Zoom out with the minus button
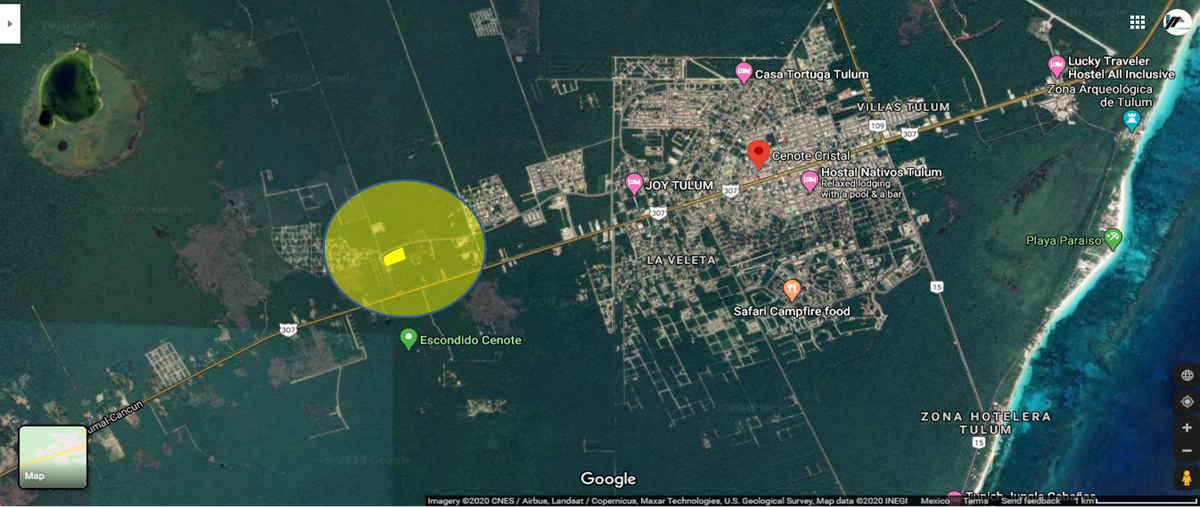1200x507 pixels. point(1187,451)
